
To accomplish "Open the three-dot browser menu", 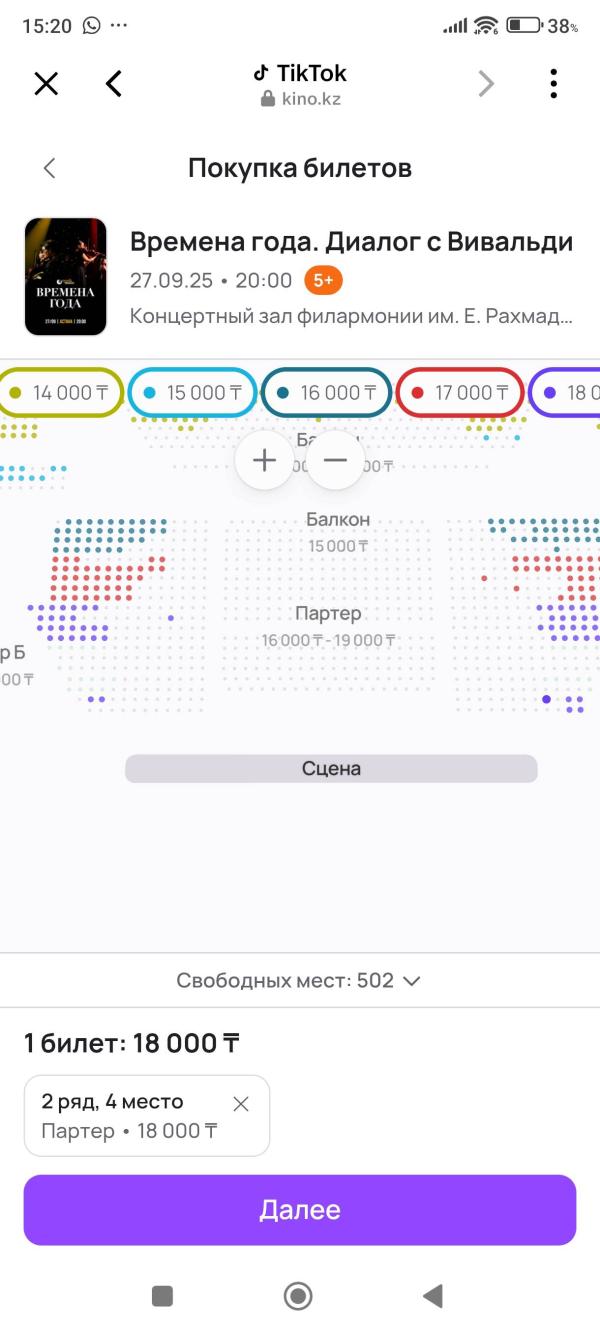I will (553, 84).
